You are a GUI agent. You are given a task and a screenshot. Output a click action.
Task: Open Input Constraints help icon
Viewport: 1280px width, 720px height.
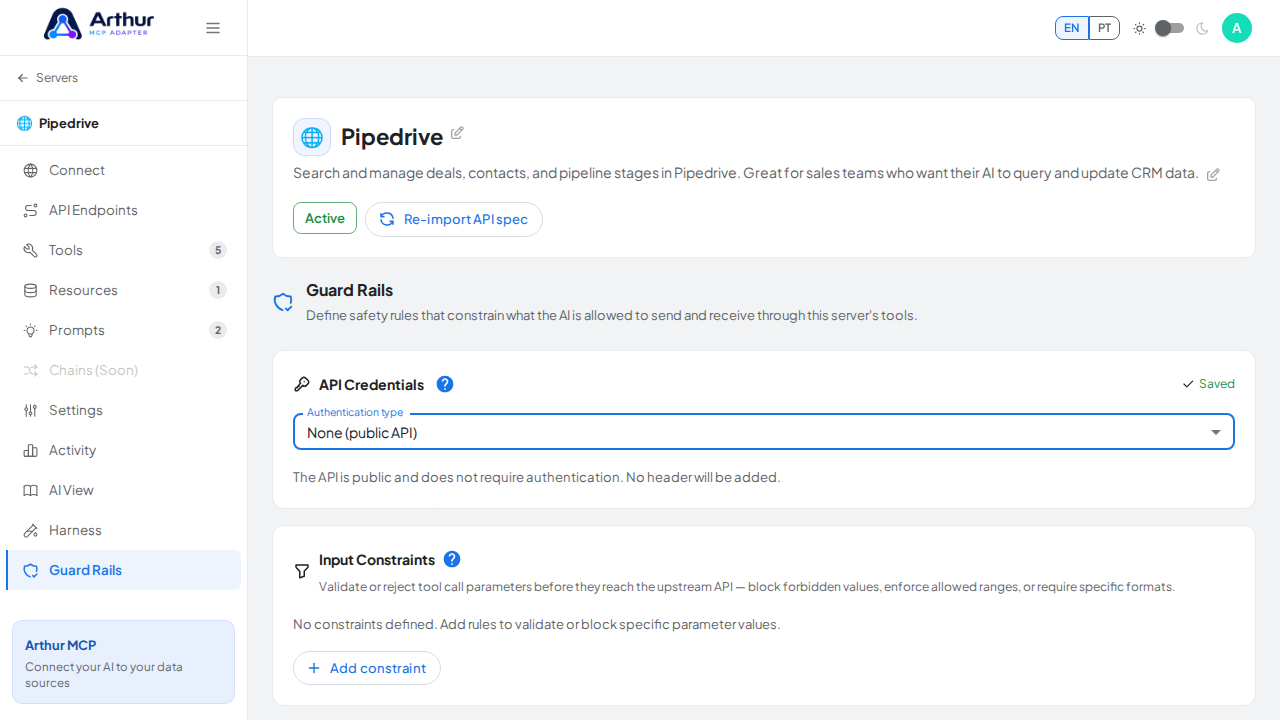pos(452,559)
